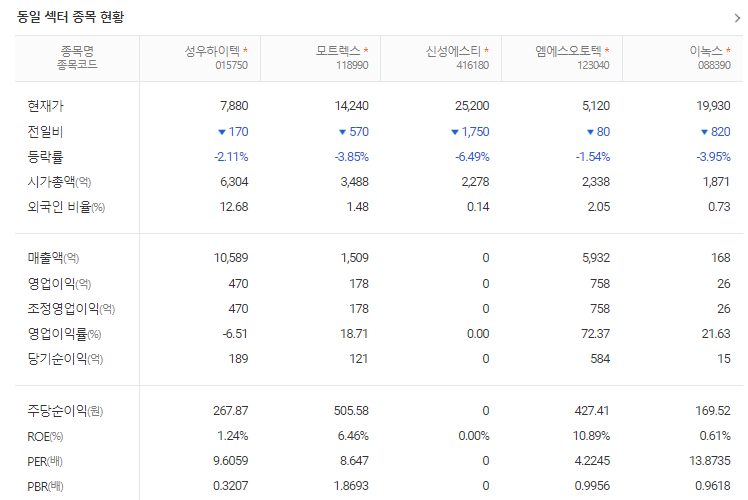Image resolution: width=748 pixels, height=500 pixels.
Task: Select stock code 123040
Action: click(x=593, y=65)
